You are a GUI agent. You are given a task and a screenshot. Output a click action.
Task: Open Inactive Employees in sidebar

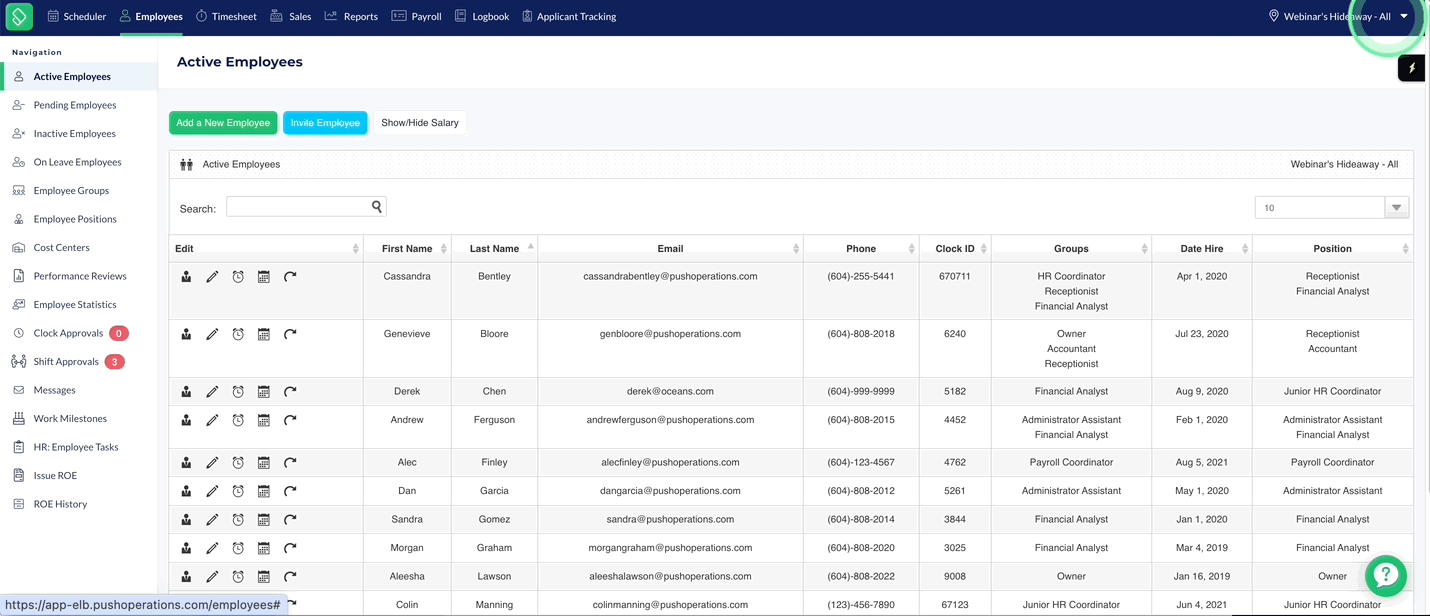pyautogui.click(x=75, y=134)
